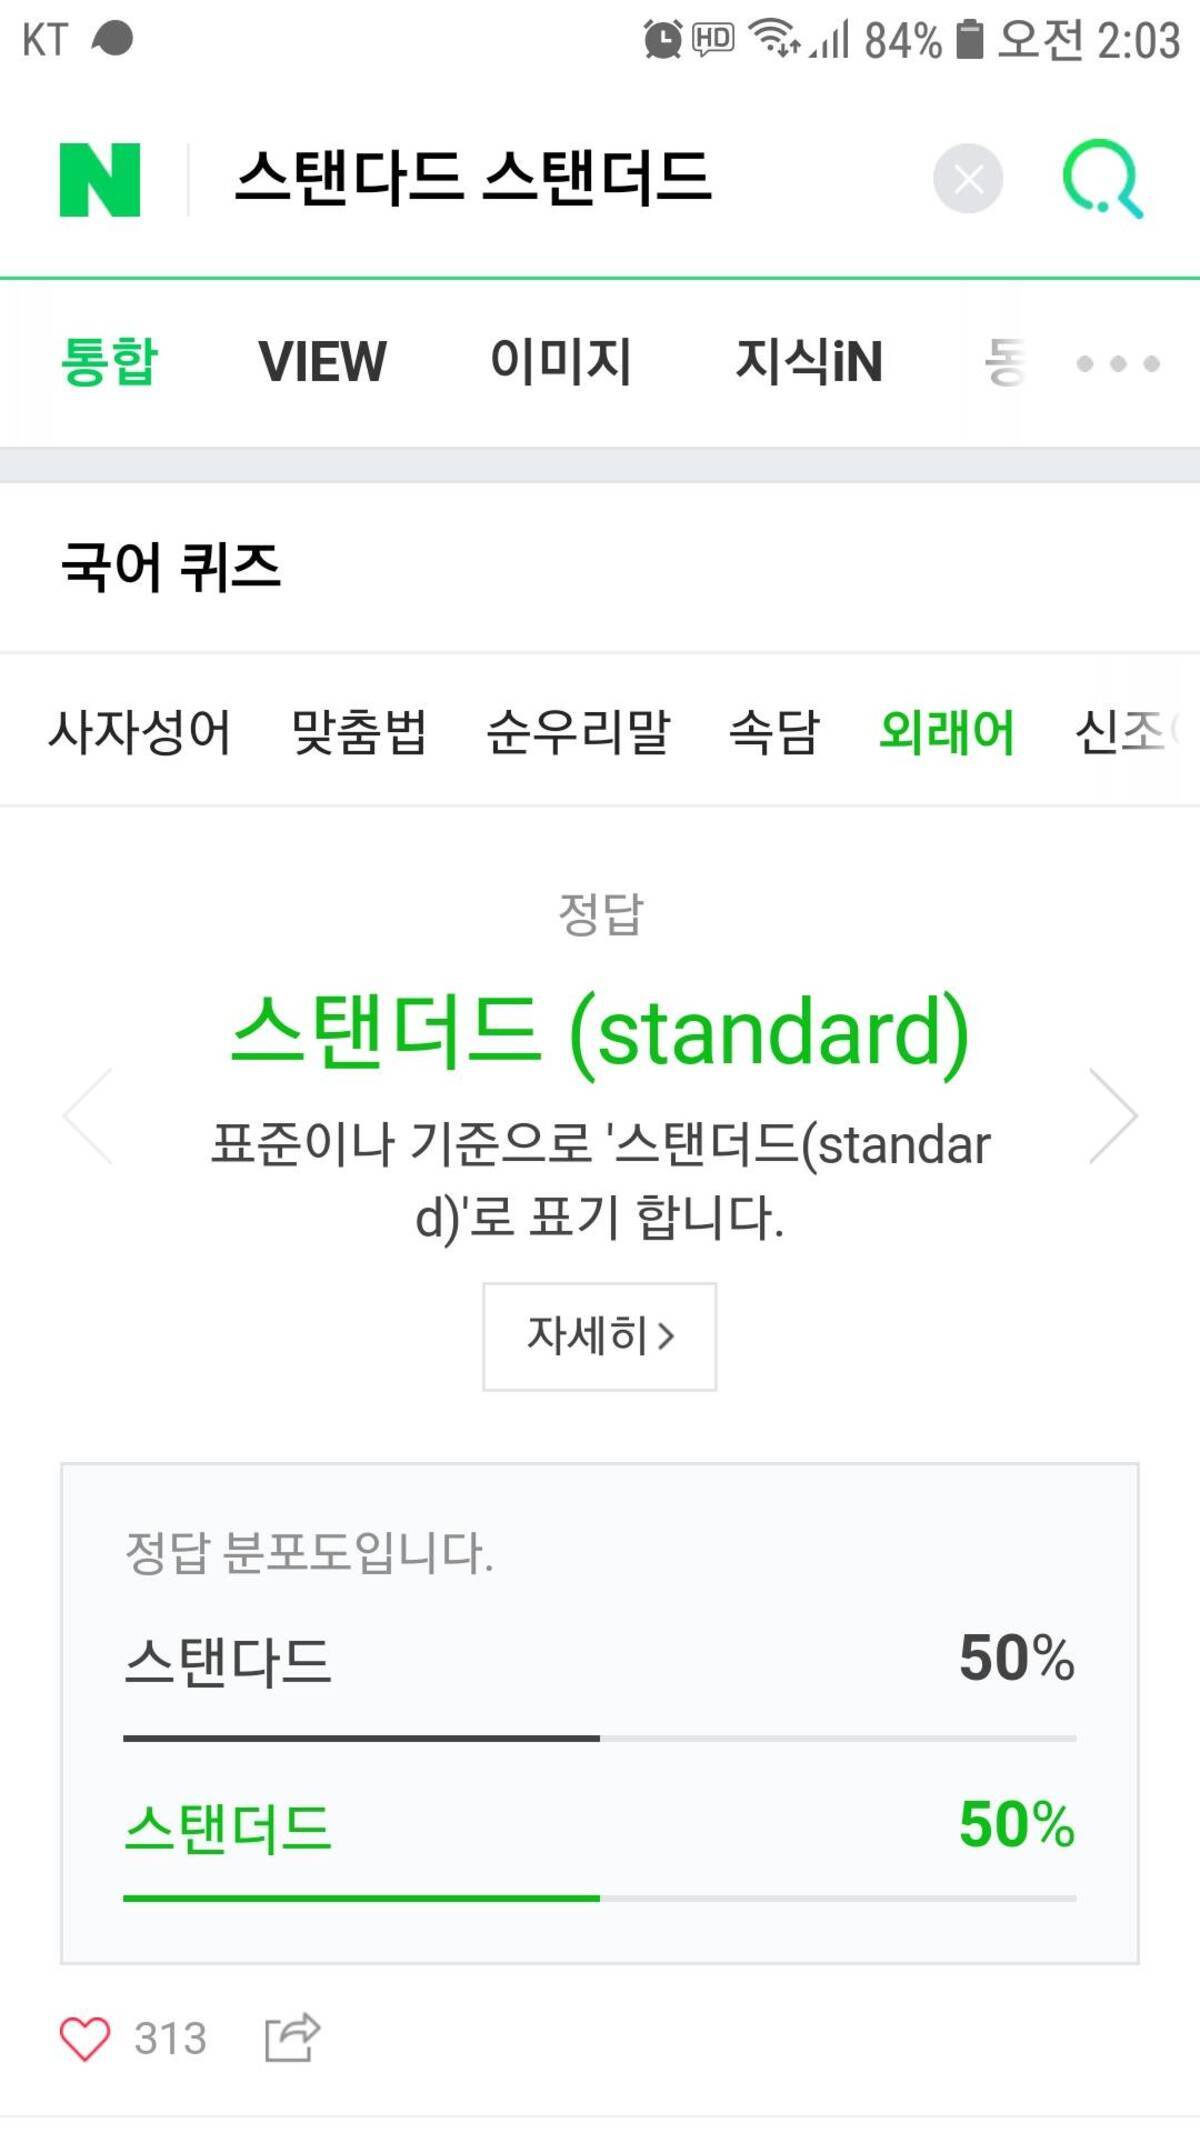Like the quiz with heart icon
The height and width of the screenshot is (2133, 1200).
coord(85,2038)
